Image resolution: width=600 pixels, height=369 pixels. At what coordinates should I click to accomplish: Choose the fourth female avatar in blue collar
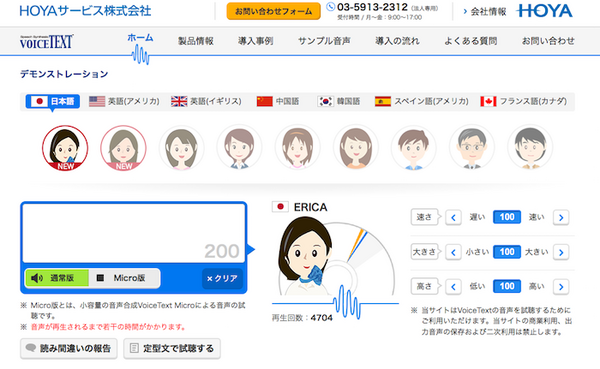(x=239, y=148)
